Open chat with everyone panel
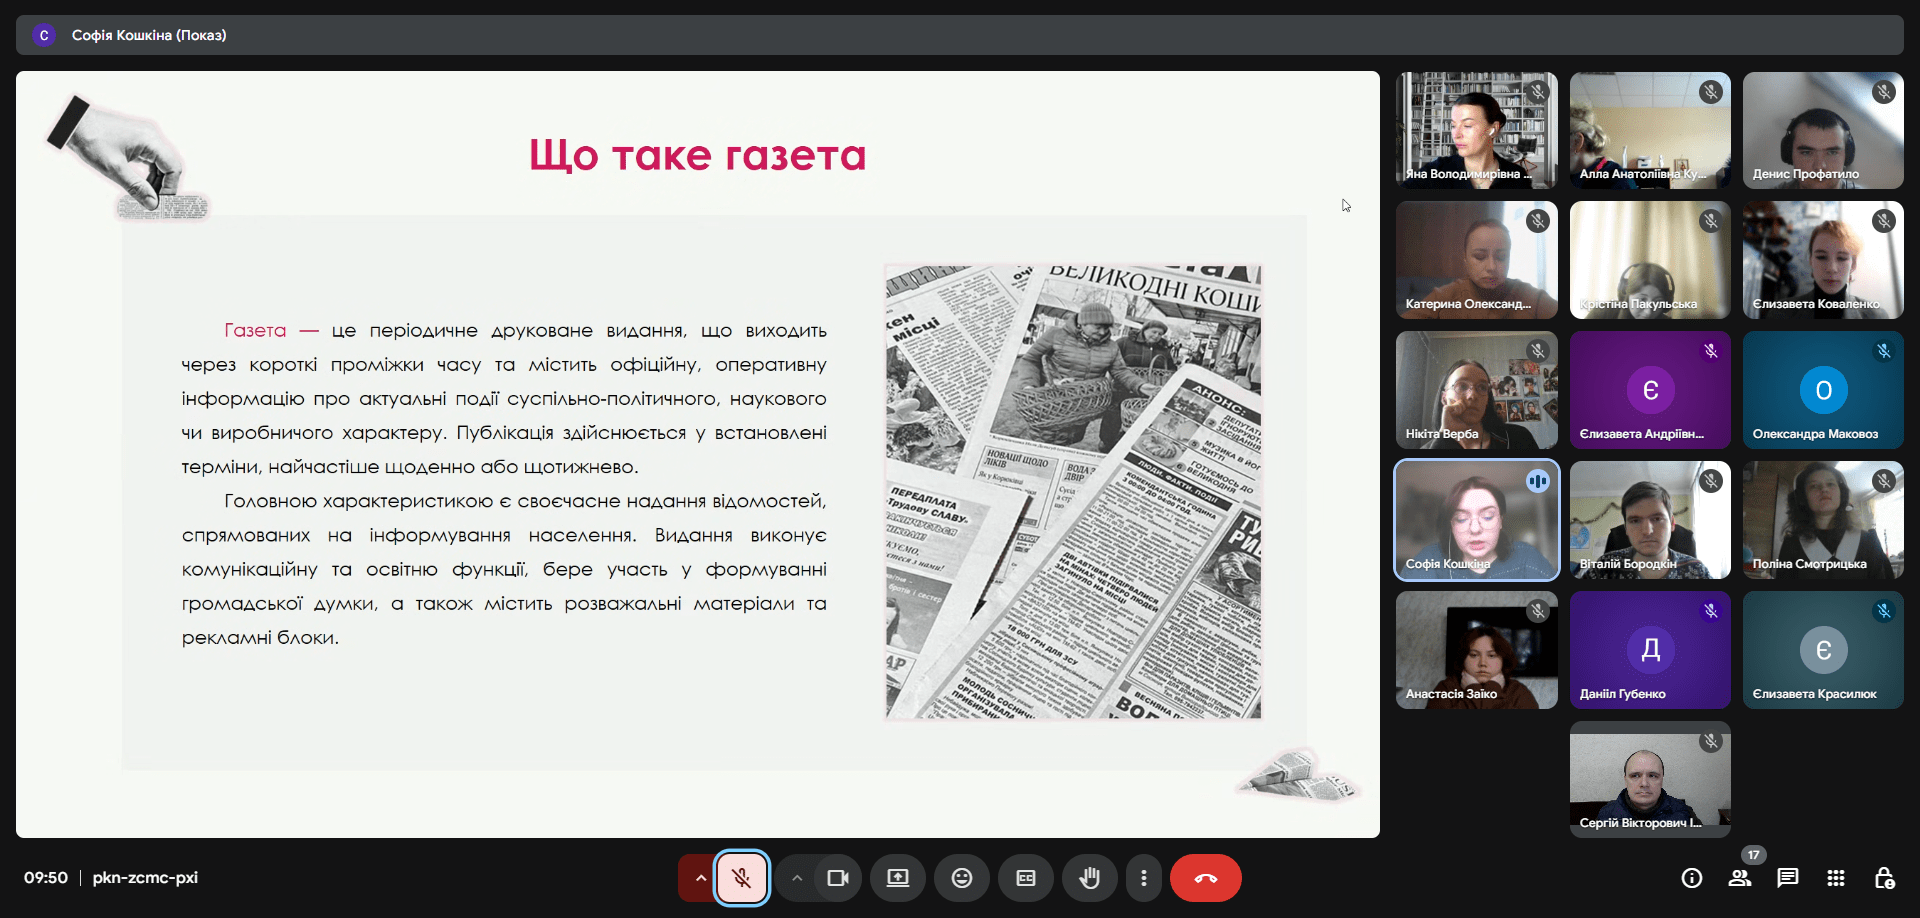 (x=1787, y=878)
